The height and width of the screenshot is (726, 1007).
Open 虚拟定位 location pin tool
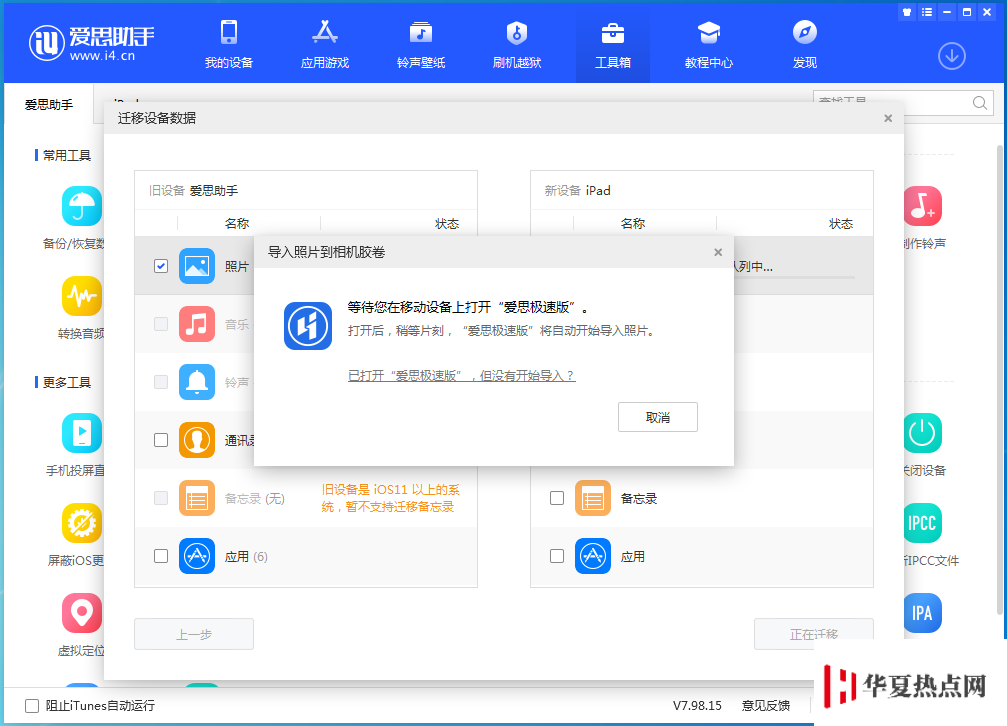(82, 613)
